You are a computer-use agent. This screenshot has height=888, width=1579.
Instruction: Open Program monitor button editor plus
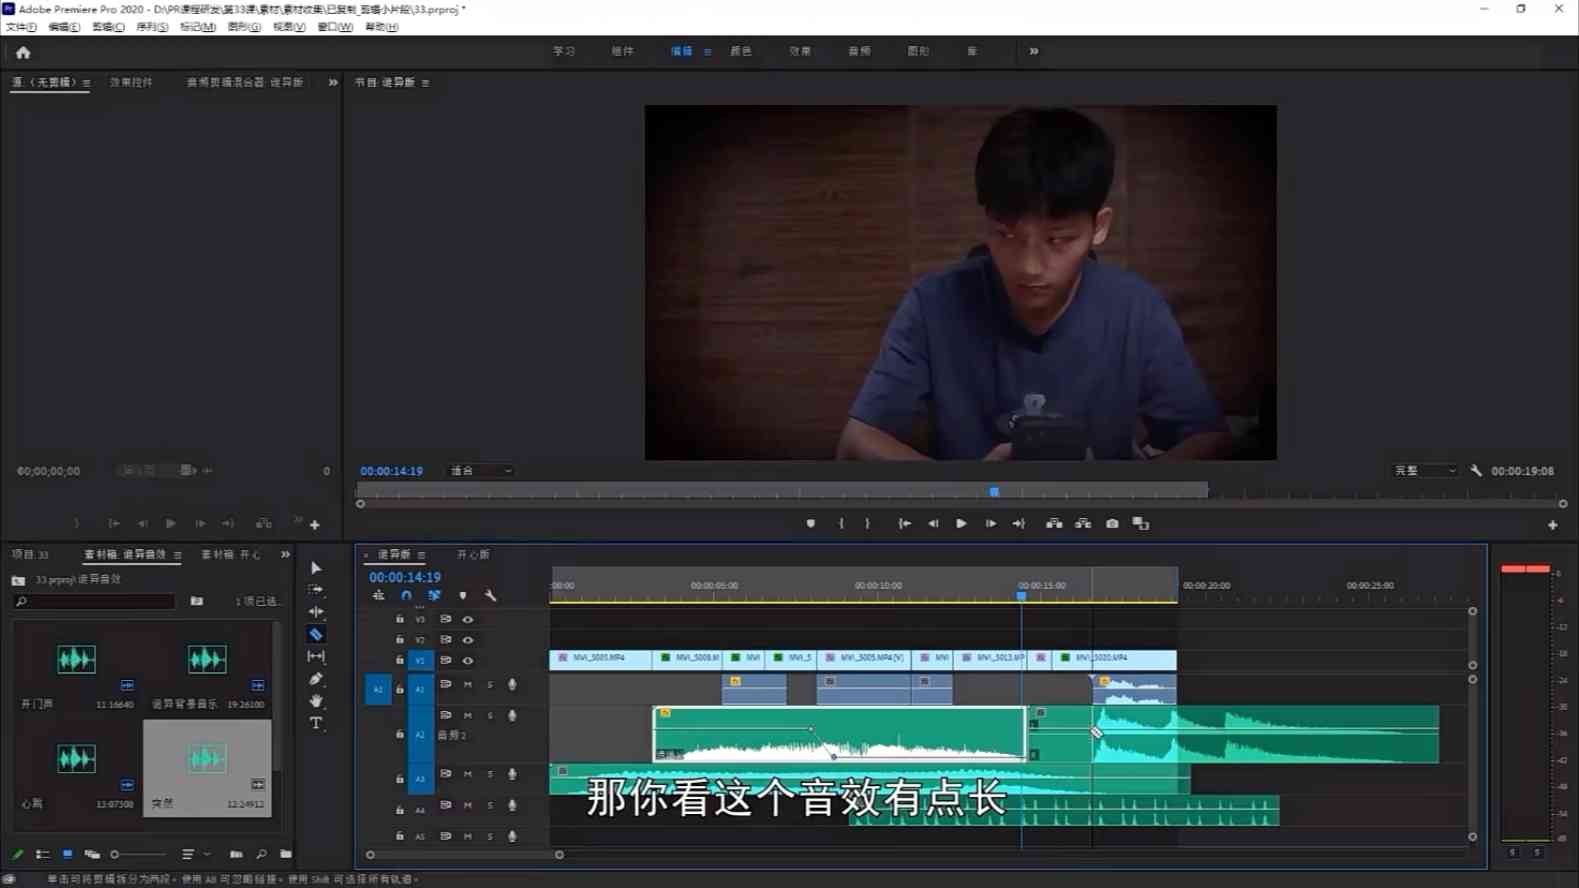pyautogui.click(x=1553, y=525)
